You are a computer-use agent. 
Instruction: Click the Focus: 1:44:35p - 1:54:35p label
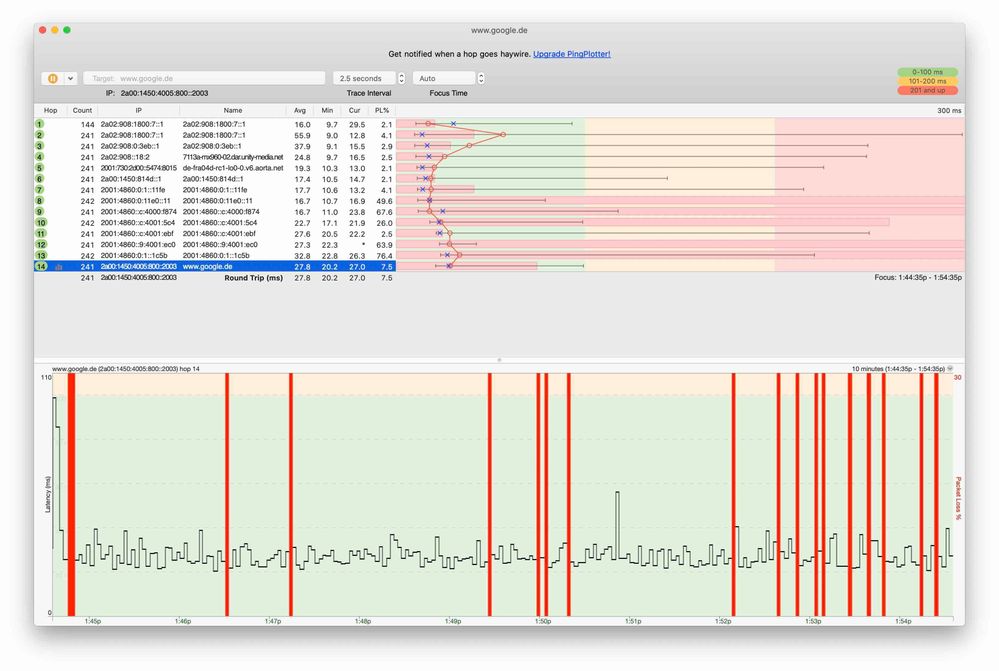[918, 278]
